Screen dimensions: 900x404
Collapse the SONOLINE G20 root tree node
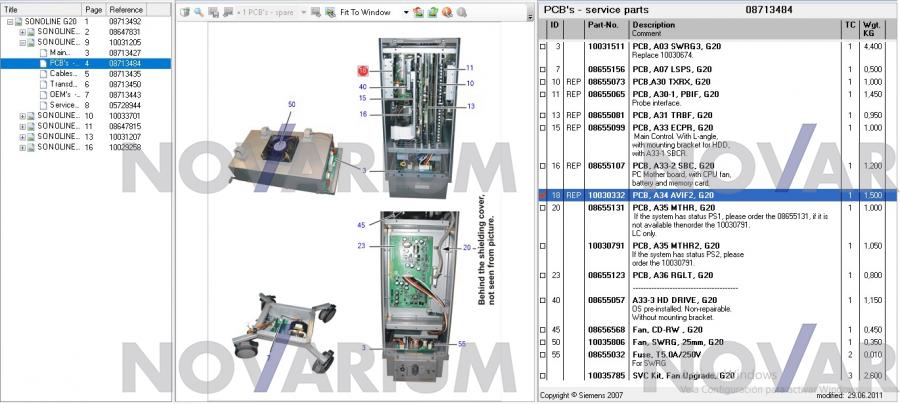(x=10, y=21)
